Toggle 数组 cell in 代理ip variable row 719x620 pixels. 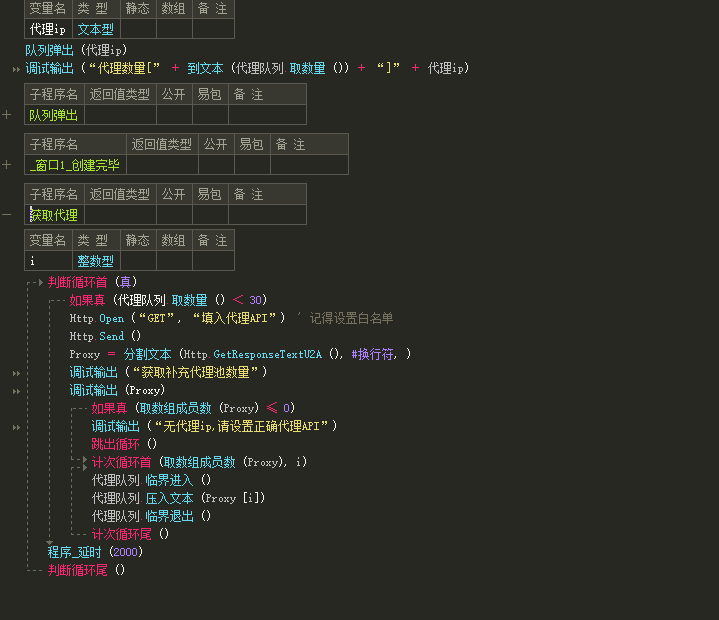click(x=174, y=29)
